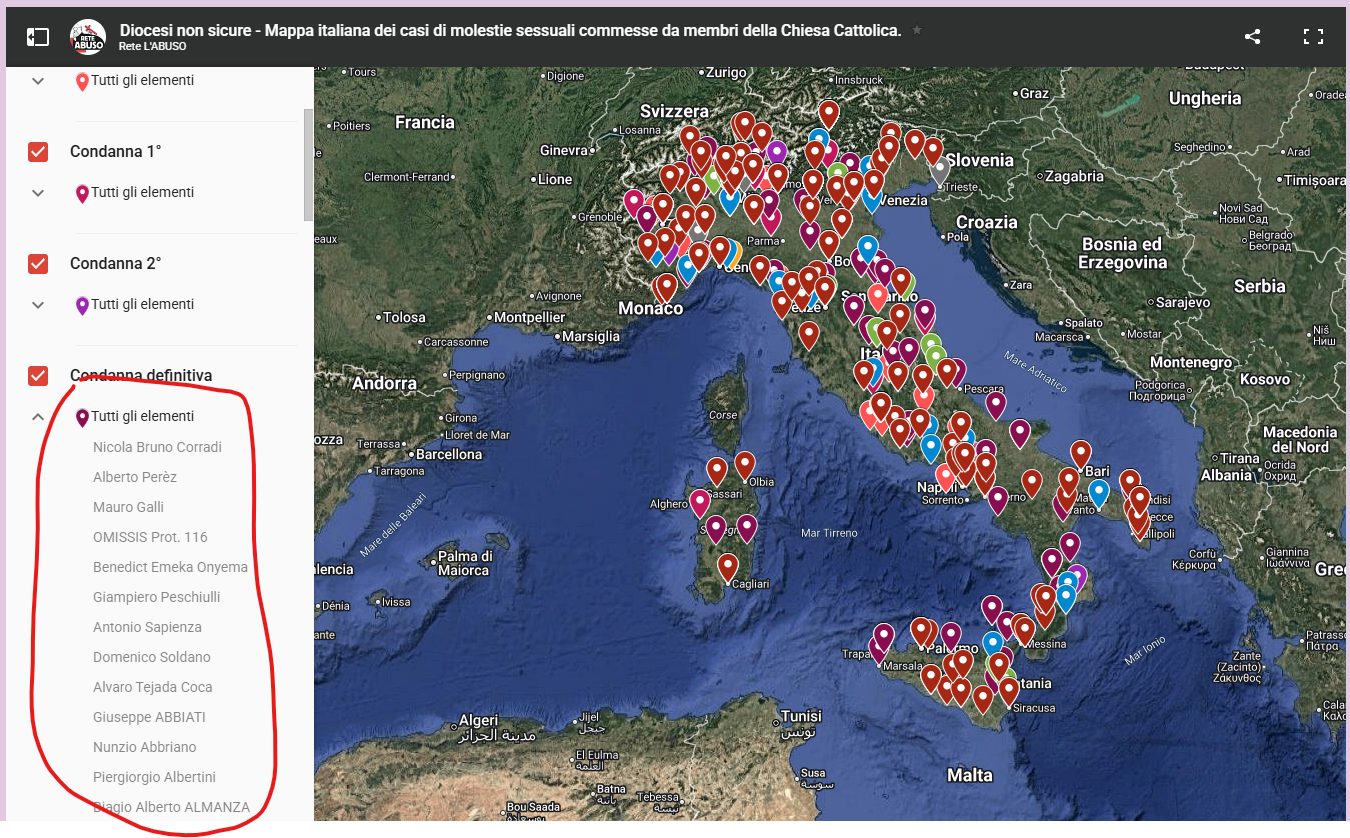Click Giampiero Peschiulli in the list
This screenshot has width=1350, height=838.
[156, 597]
